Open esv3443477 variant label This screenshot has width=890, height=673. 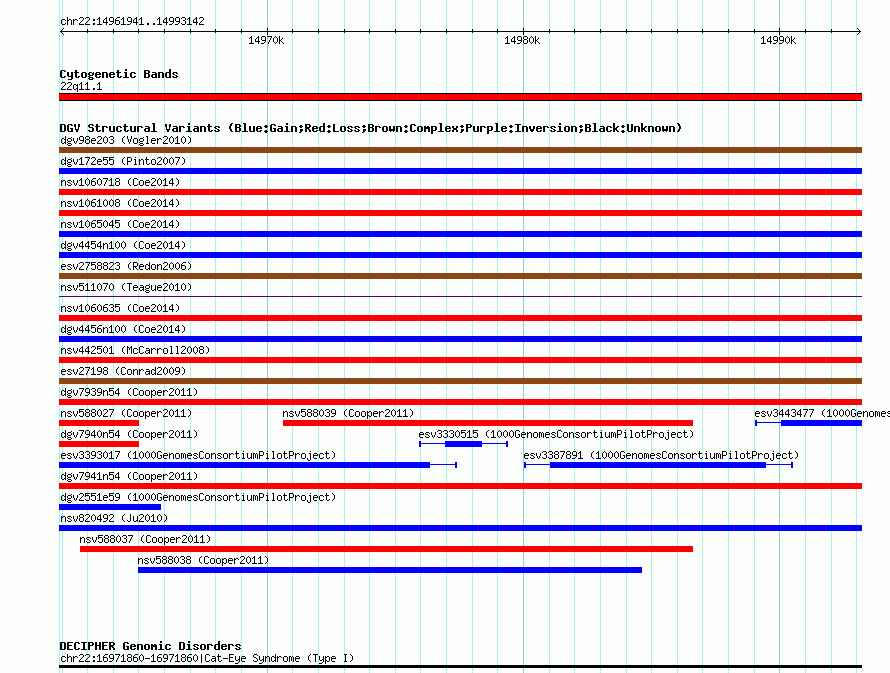[x=821, y=413]
